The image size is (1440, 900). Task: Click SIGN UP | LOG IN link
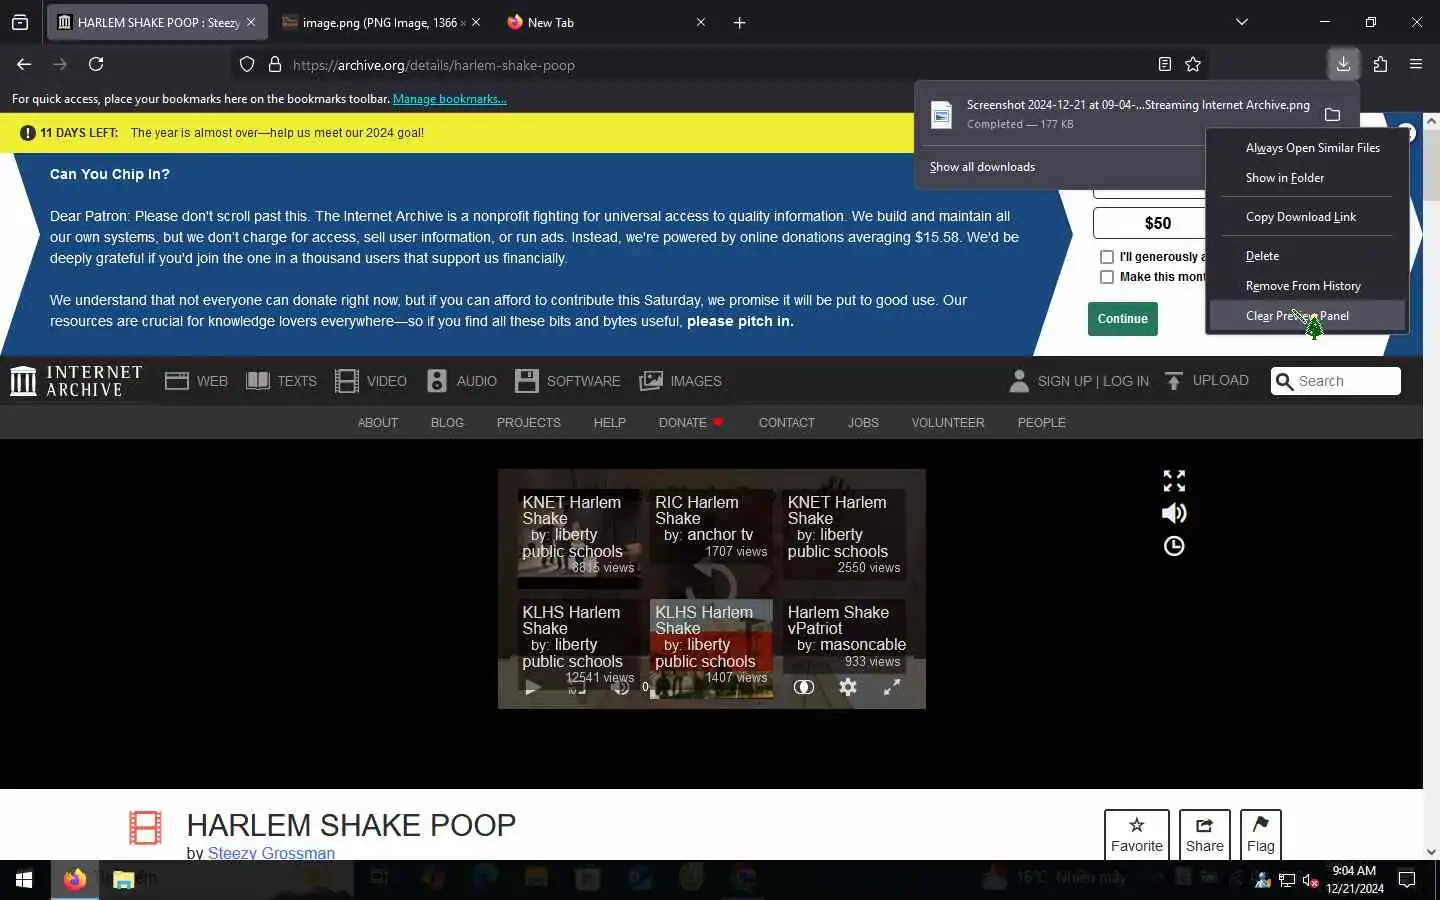1079,381
